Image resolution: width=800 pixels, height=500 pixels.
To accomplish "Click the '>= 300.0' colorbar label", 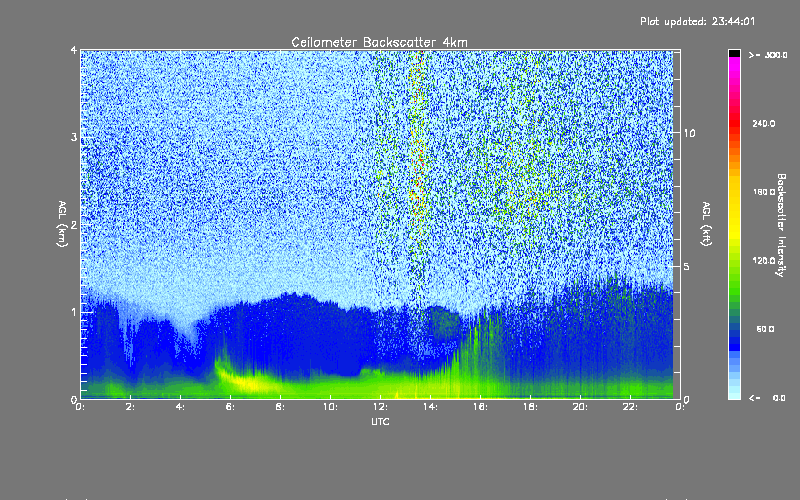I will point(768,55).
